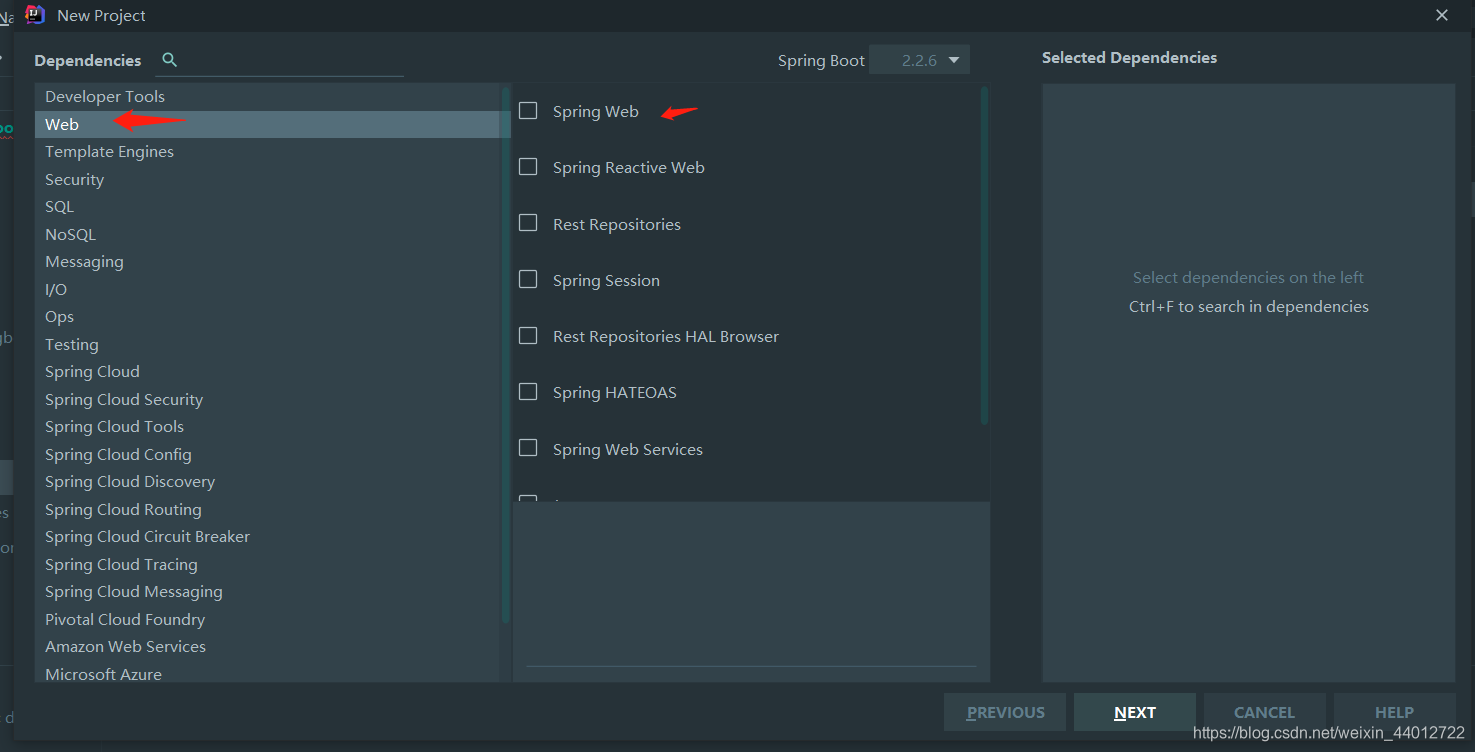The image size is (1475, 752).
Task: Check the Rest Repositories checkbox
Action: (528, 223)
